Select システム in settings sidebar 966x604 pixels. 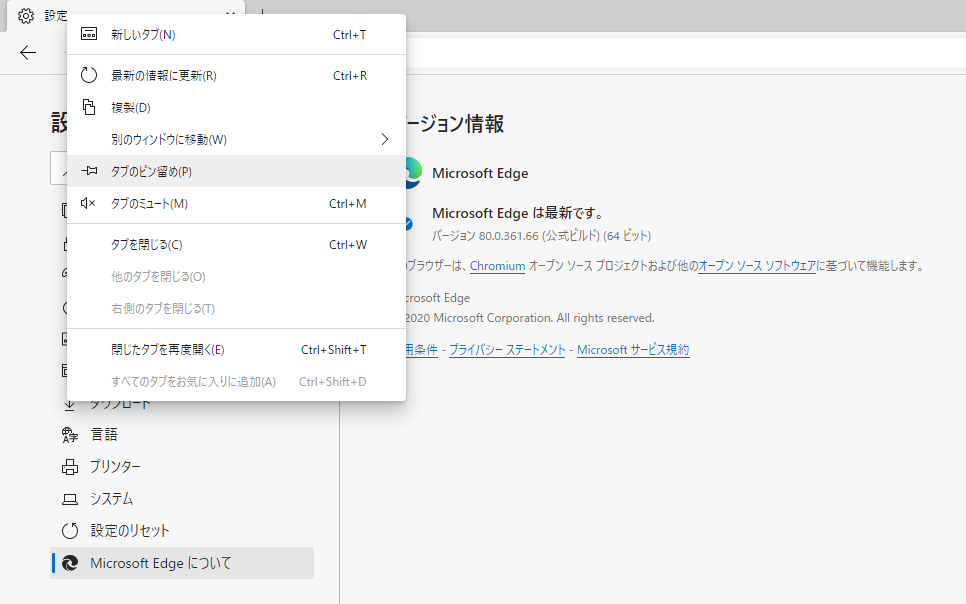[x=182, y=499]
